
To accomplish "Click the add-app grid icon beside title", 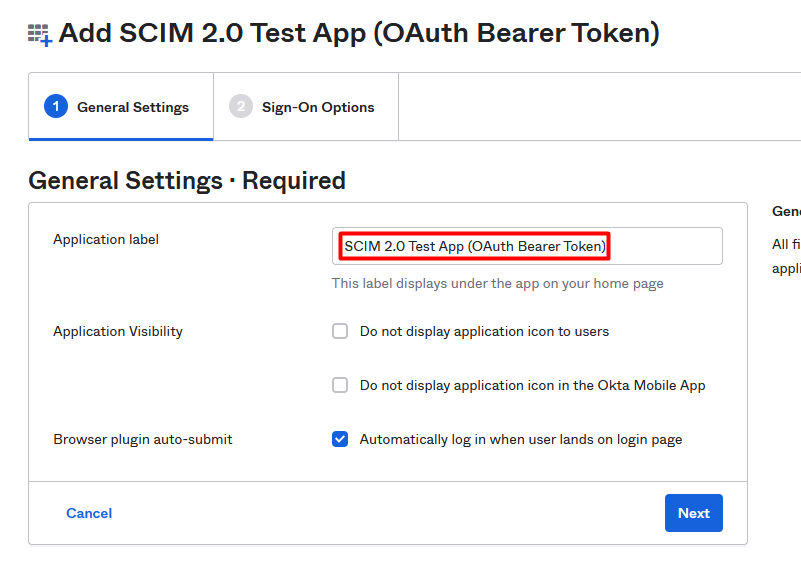I will [x=40, y=35].
